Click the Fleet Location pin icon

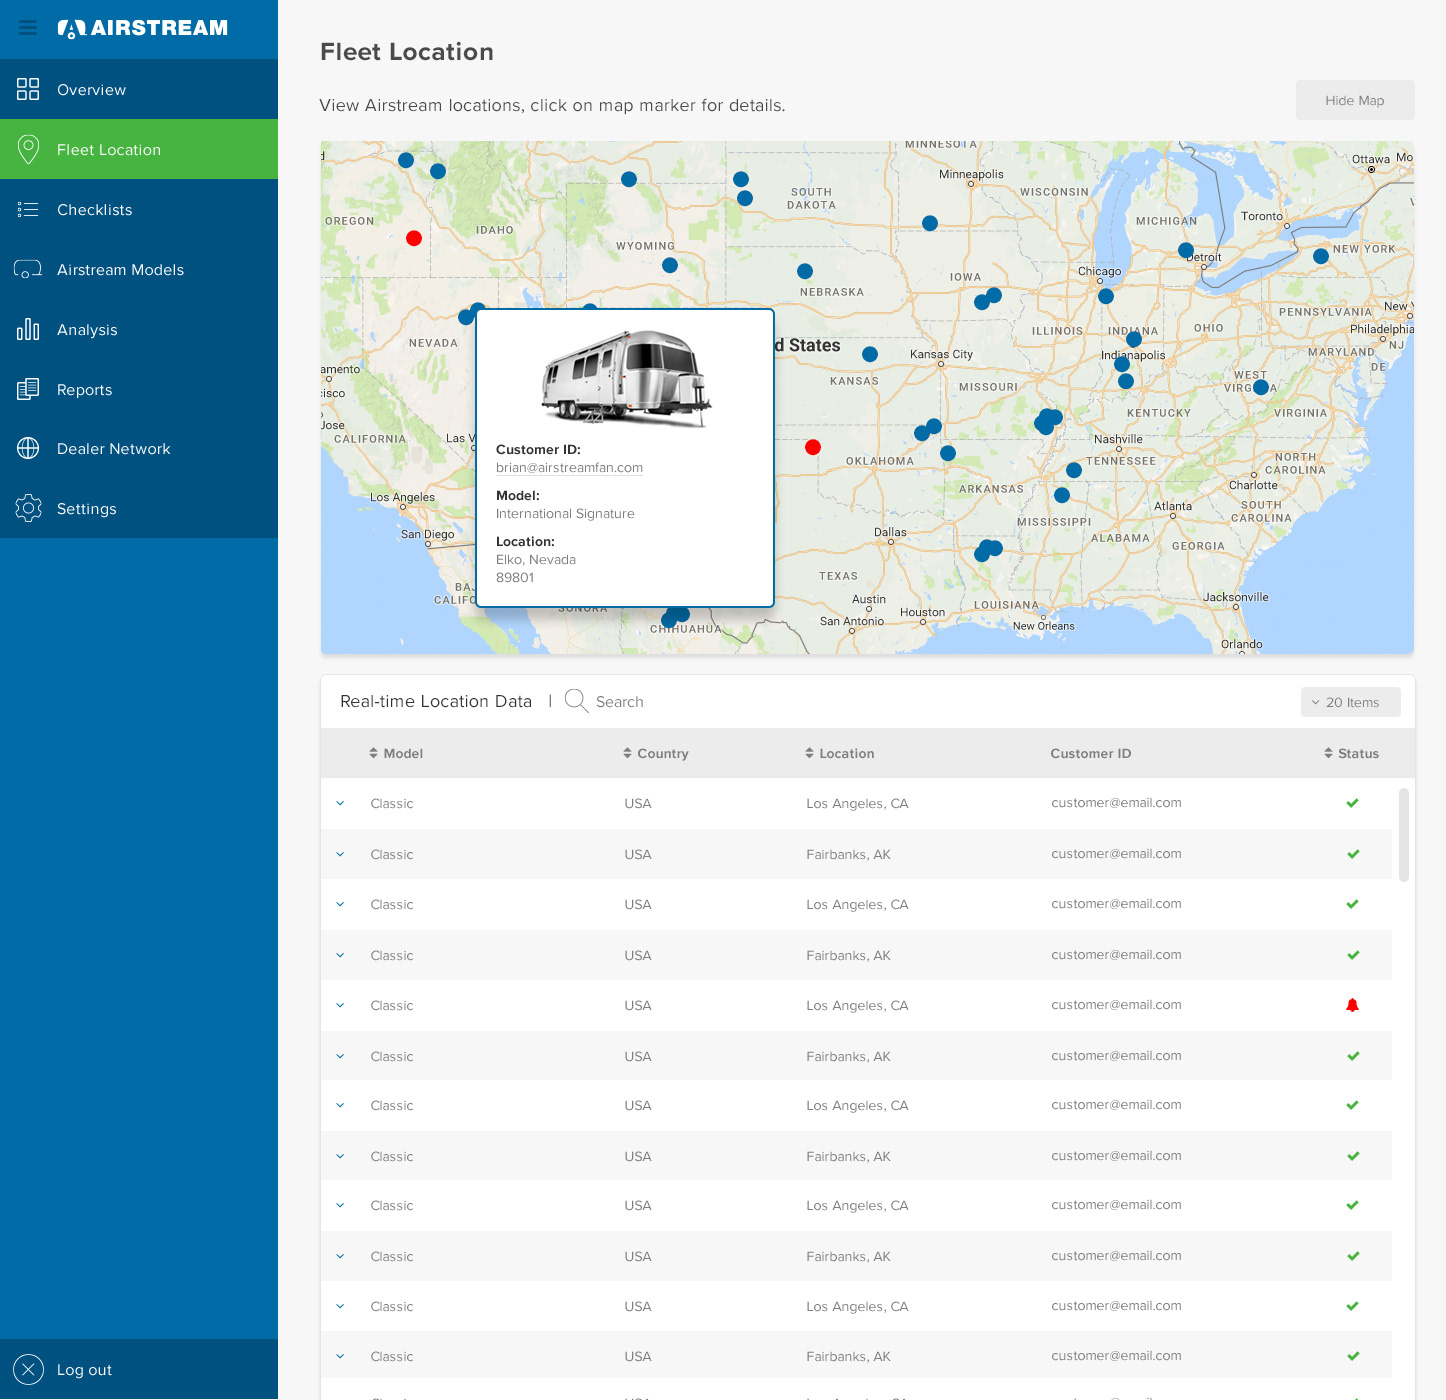(x=28, y=149)
